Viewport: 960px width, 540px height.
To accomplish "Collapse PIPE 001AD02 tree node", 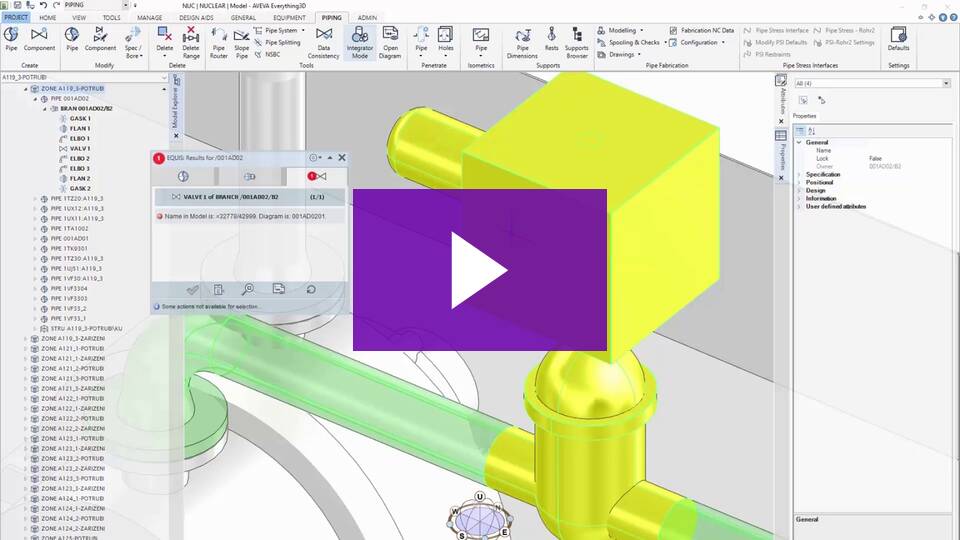I will 35,99.
